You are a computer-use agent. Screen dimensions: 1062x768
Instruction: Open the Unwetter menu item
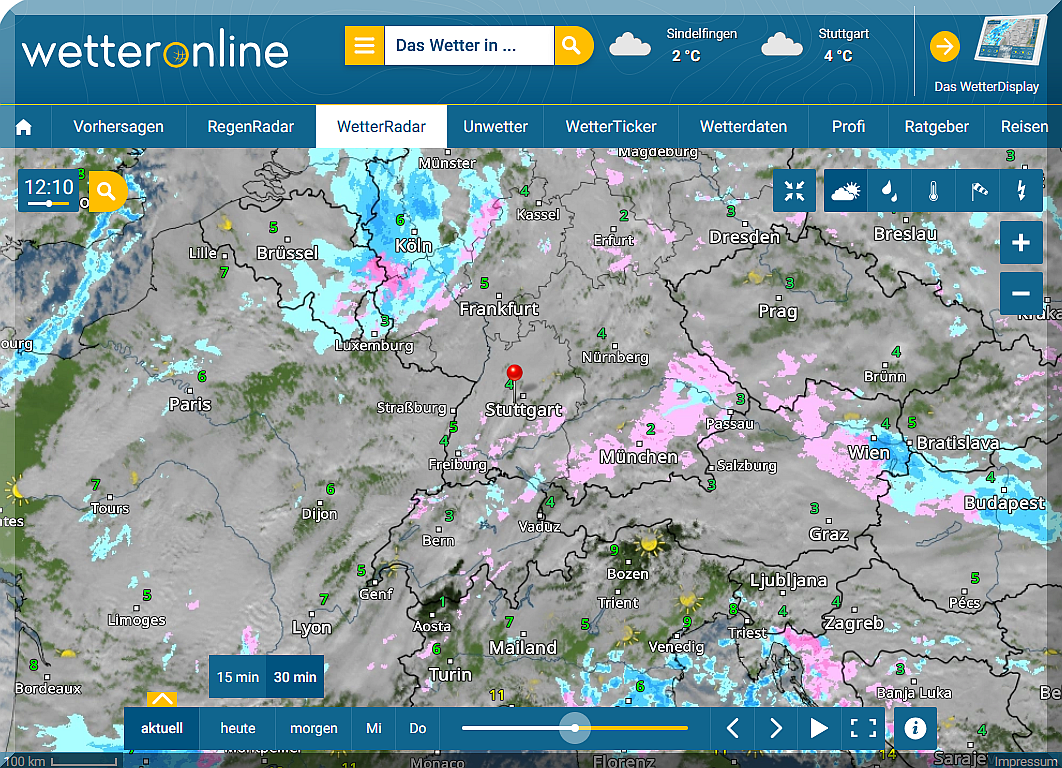(495, 127)
